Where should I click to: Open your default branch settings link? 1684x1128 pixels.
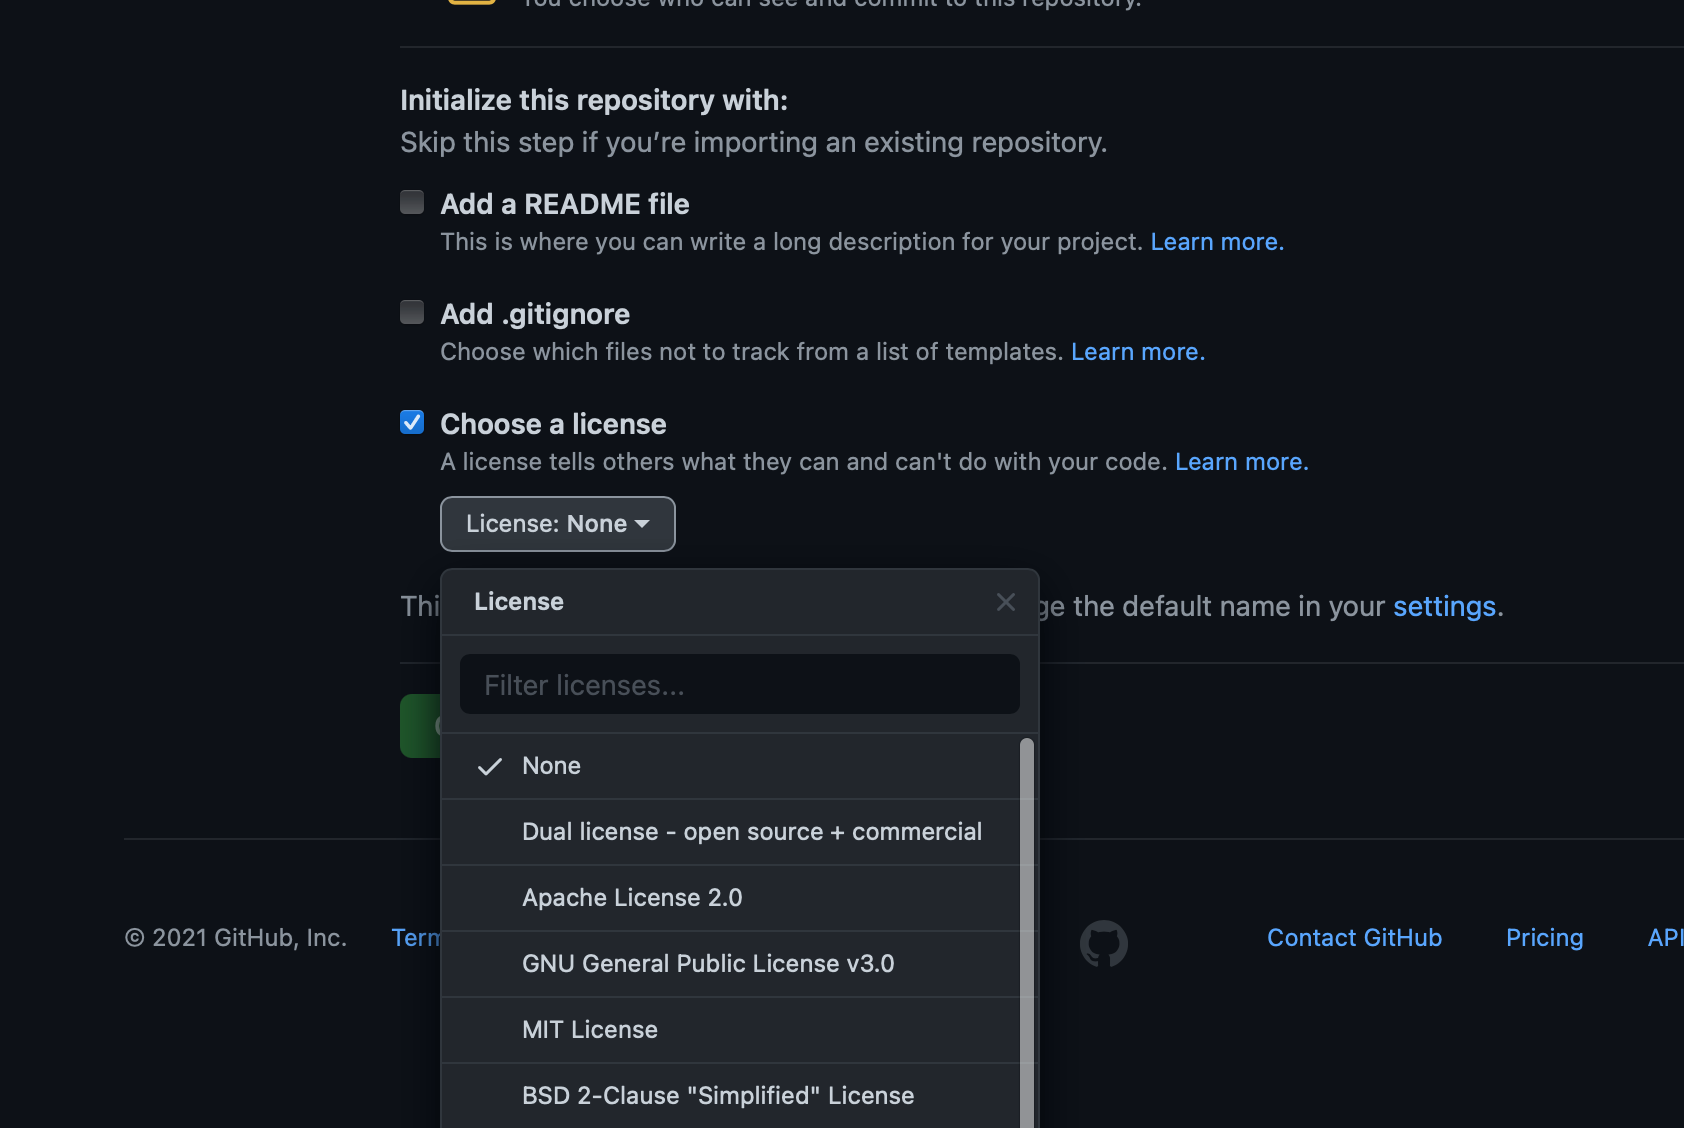[1444, 606]
